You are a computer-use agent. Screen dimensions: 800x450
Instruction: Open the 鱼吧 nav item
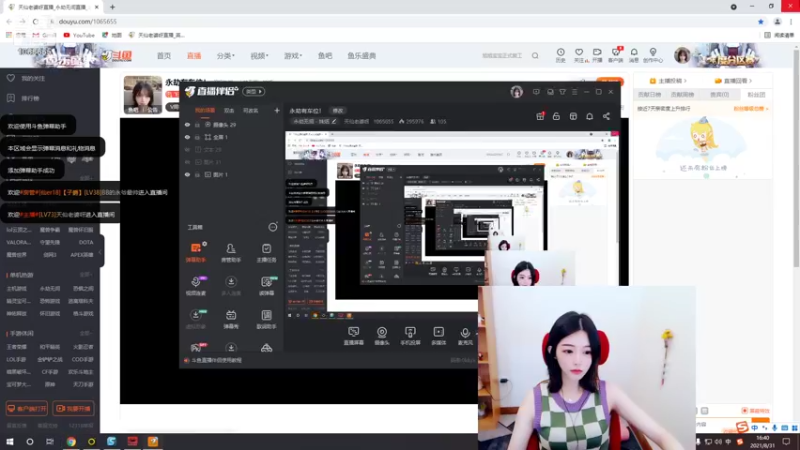click(x=325, y=56)
